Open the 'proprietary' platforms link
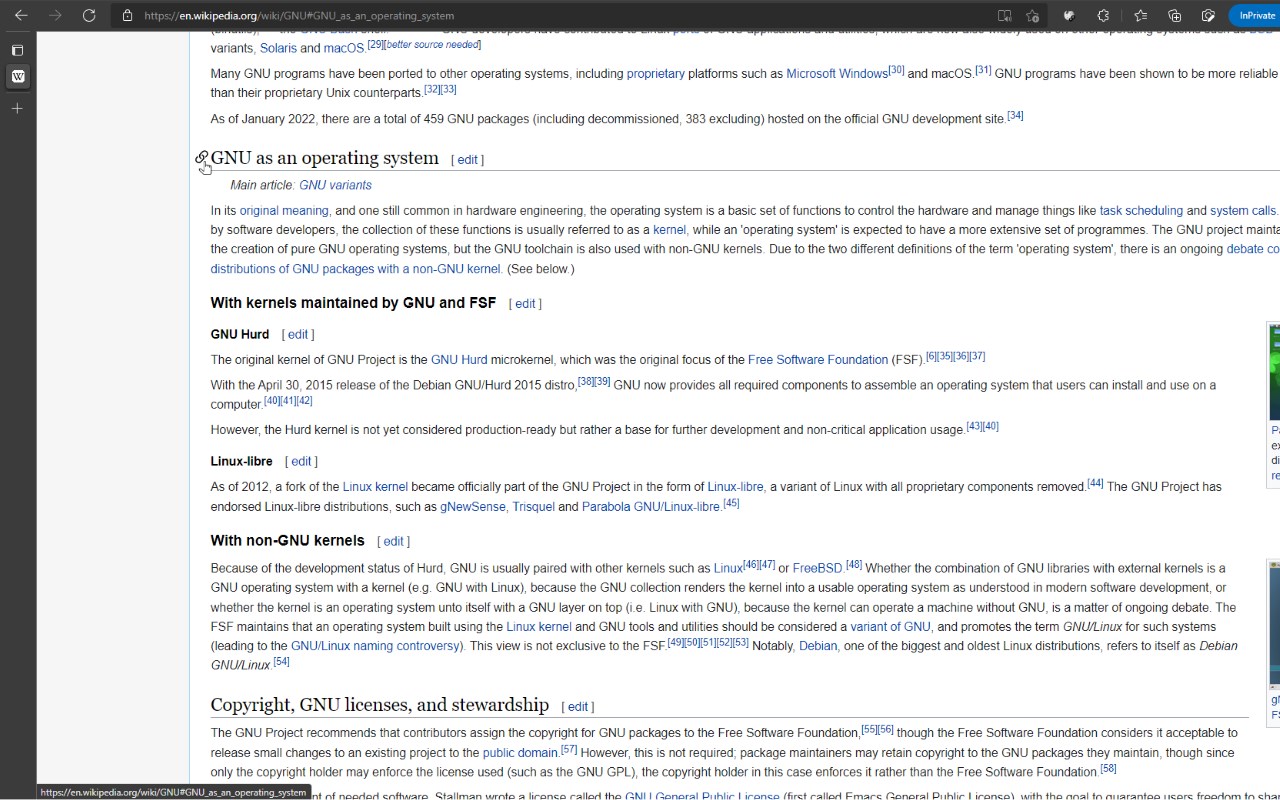This screenshot has width=1280, height=800. (x=655, y=74)
